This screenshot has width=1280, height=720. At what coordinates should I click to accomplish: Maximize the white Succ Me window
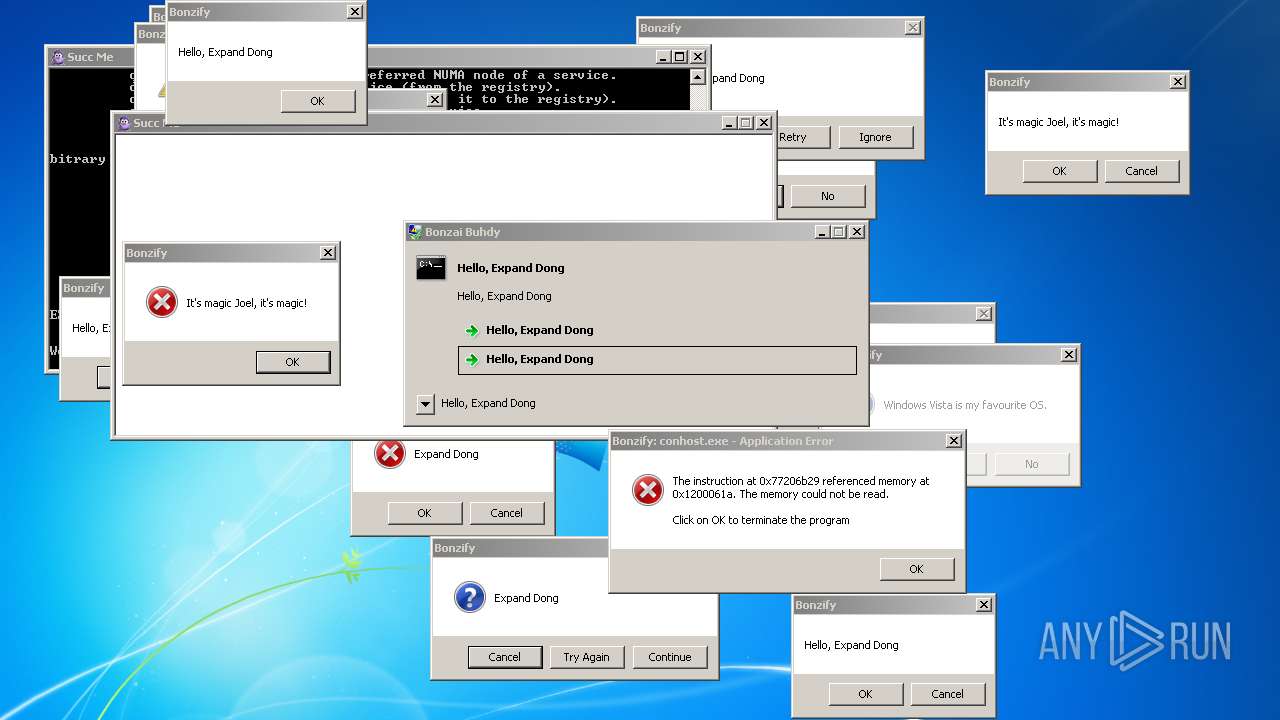(x=746, y=123)
